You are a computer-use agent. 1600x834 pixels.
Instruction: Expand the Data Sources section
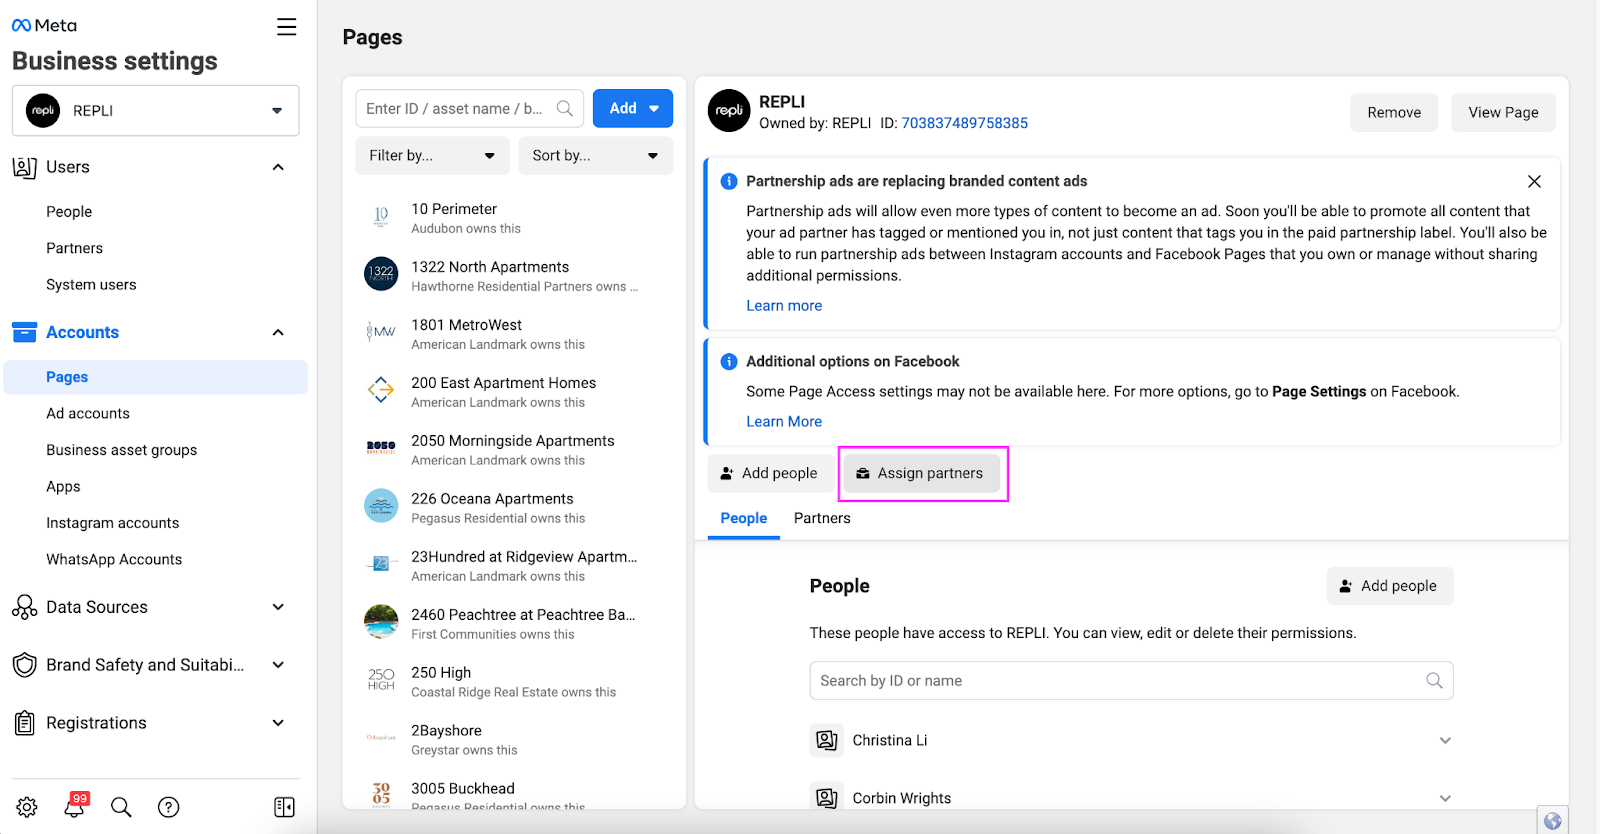(x=278, y=607)
